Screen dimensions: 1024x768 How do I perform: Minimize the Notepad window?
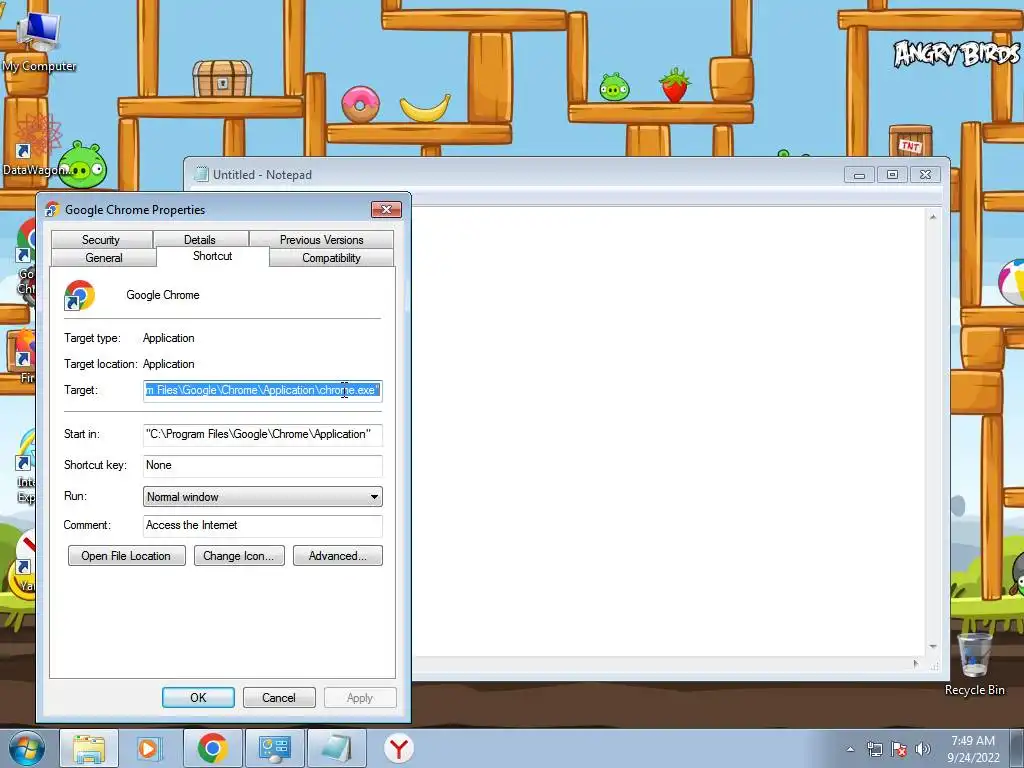click(859, 174)
